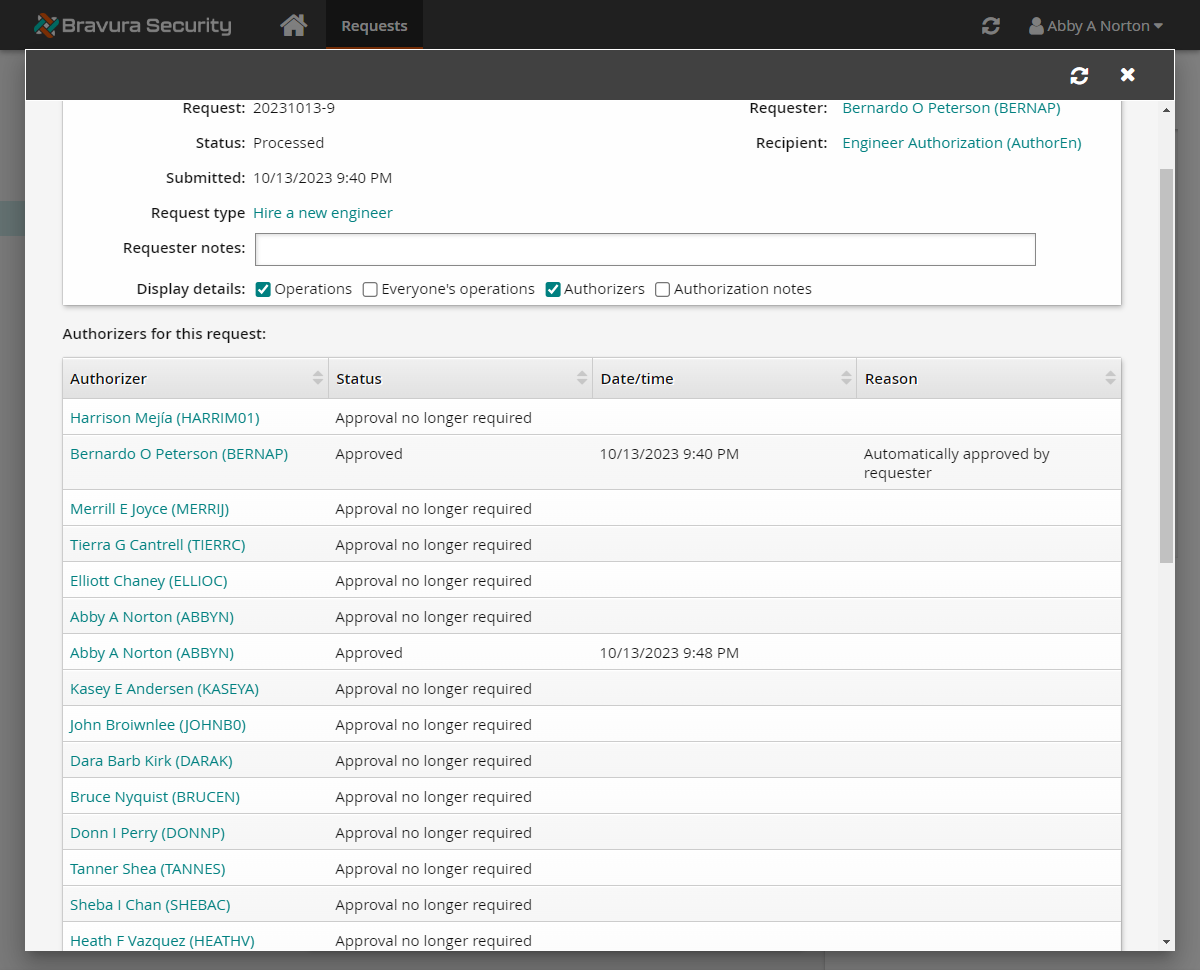Screen dimensions: 1200x970
Task: Click the home icon in the navigation bar
Action: [x=293, y=25]
